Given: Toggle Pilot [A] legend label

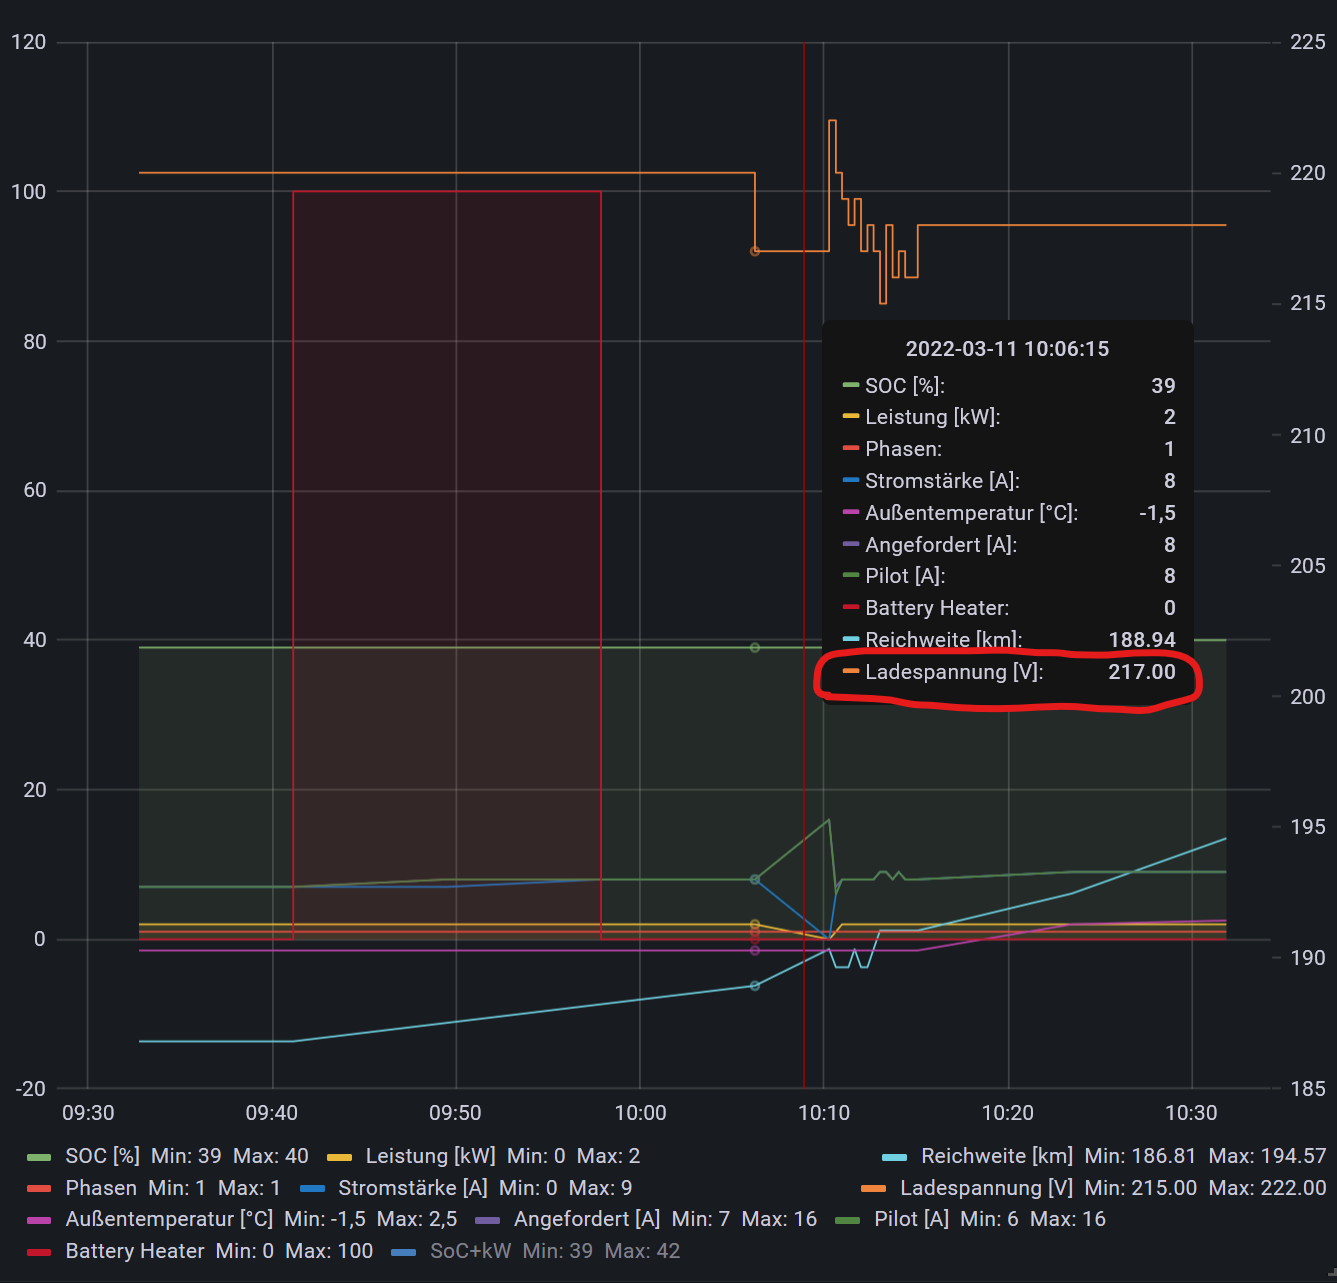Looking at the screenshot, I should pyautogui.click(x=911, y=1219).
